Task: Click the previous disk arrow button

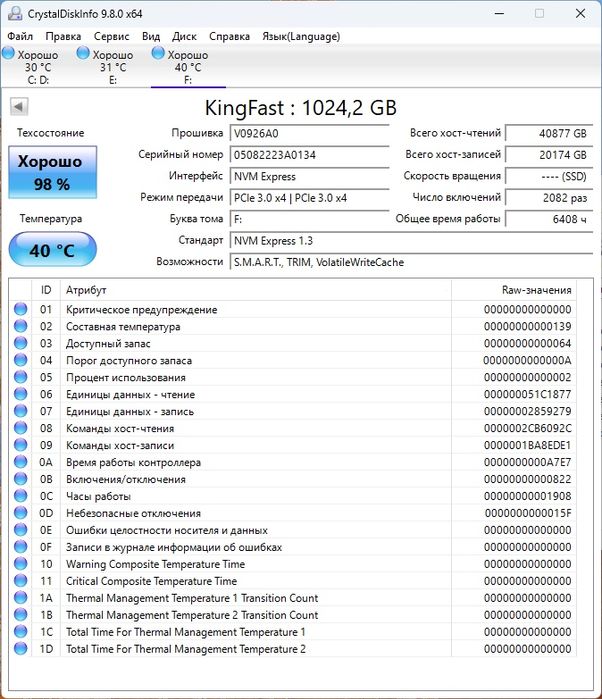Action: (x=19, y=107)
